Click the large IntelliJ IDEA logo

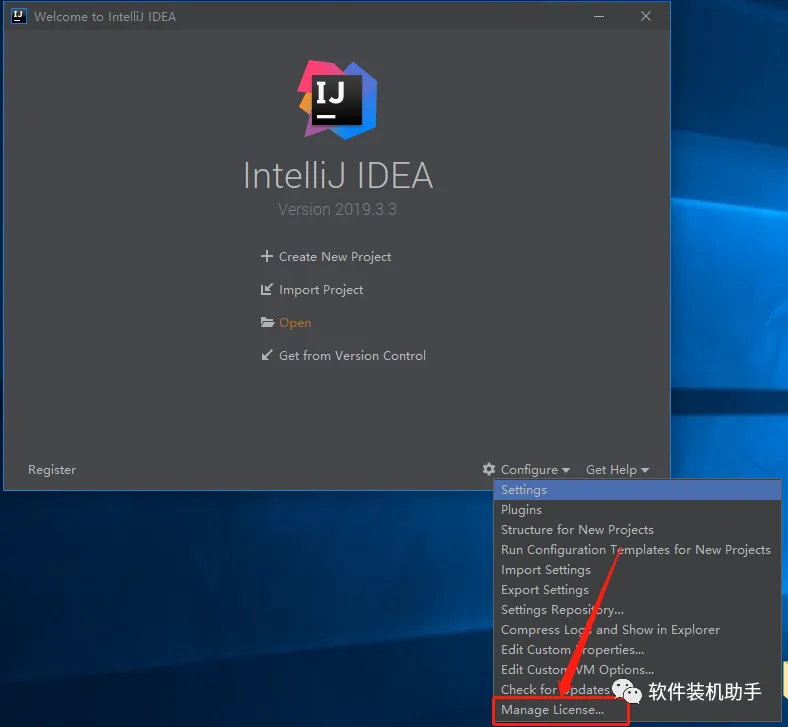click(337, 100)
